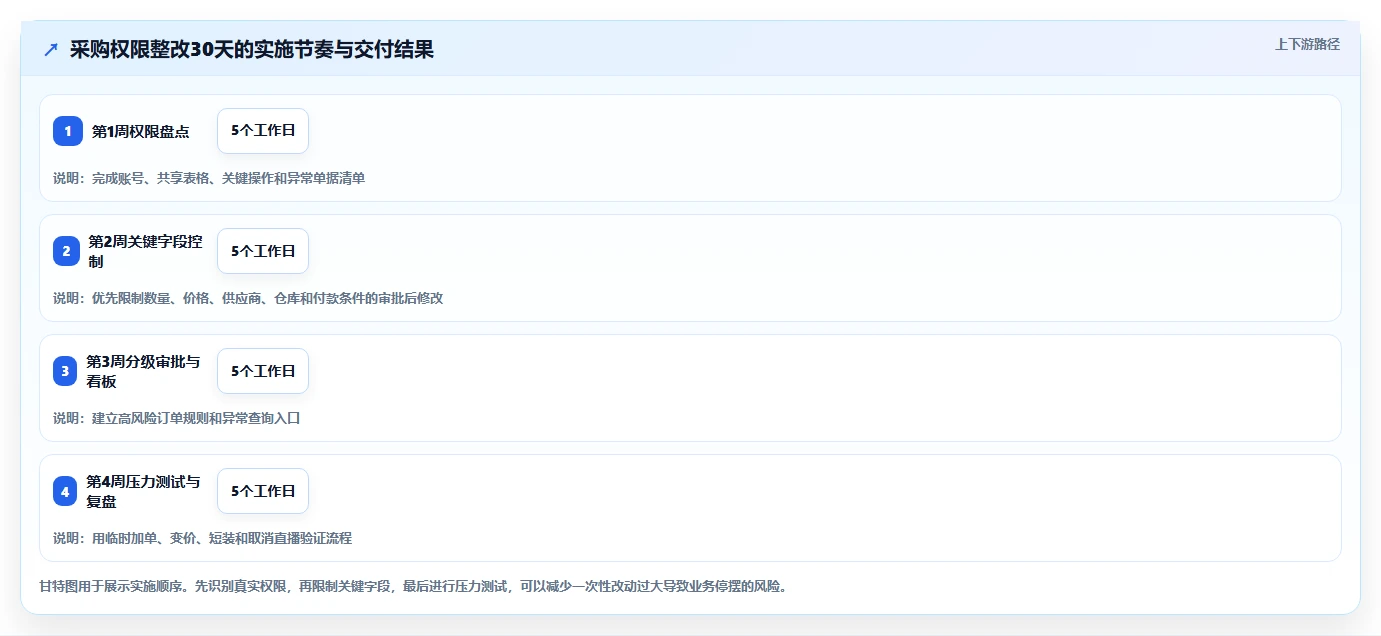The image size is (1381, 636).
Task: Click the description starting 完成账号、共享表格
Action: [x=209, y=178]
